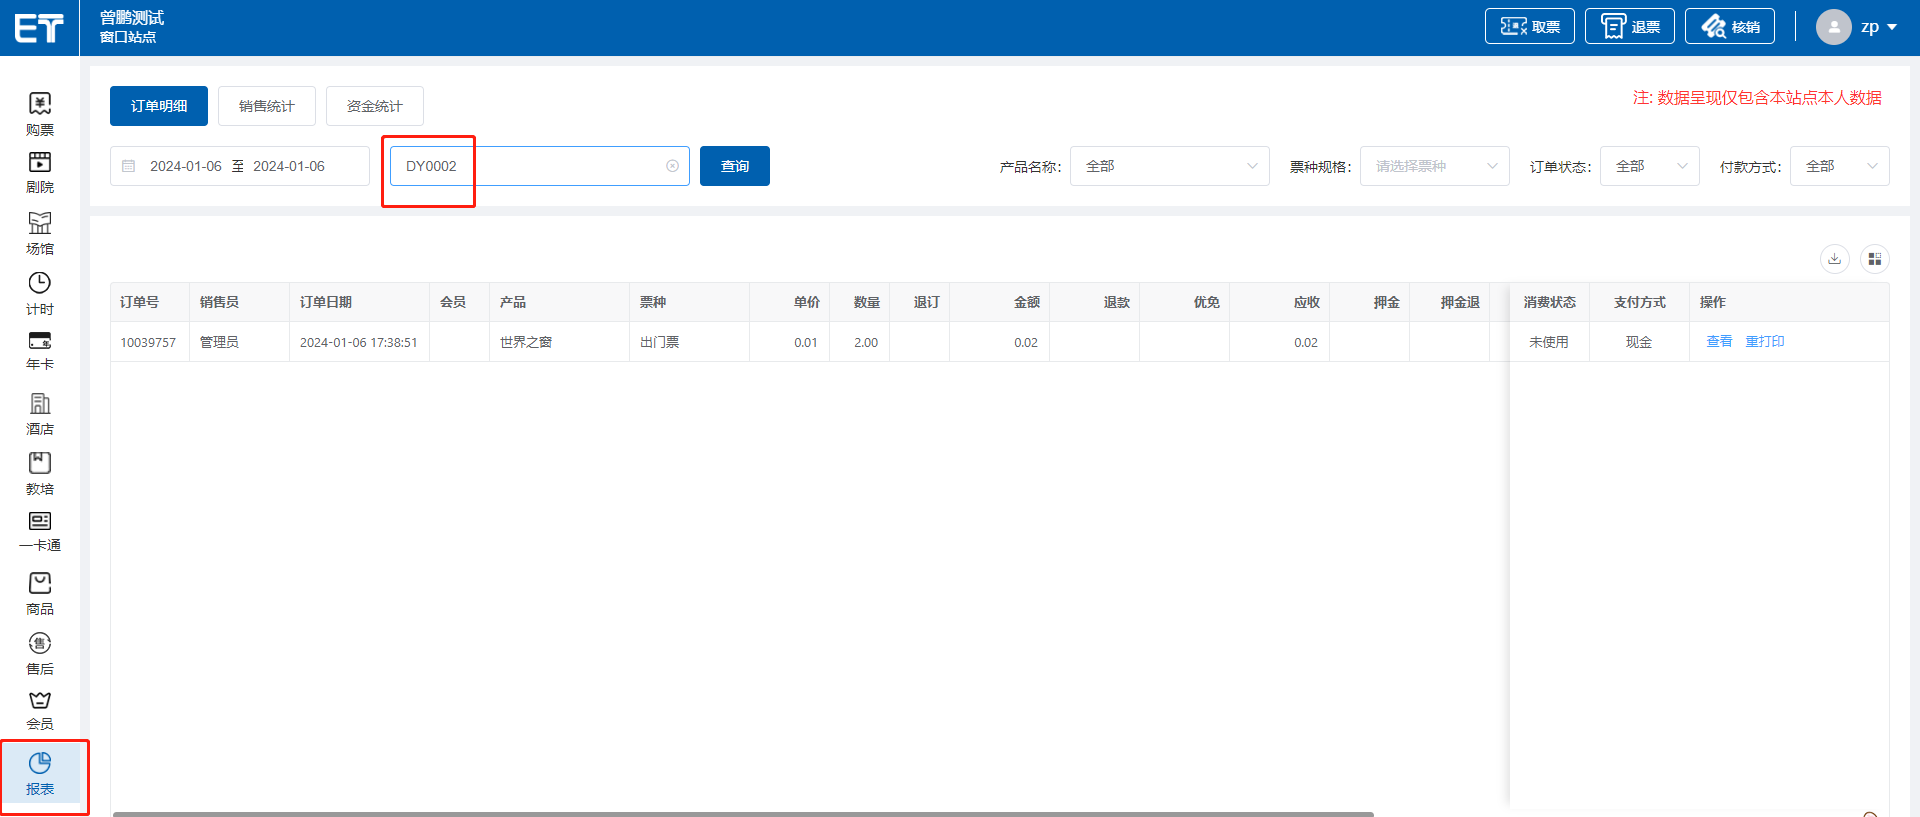Screen dimensions: 1920x817
Task: Click the date range picker field
Action: (239, 166)
